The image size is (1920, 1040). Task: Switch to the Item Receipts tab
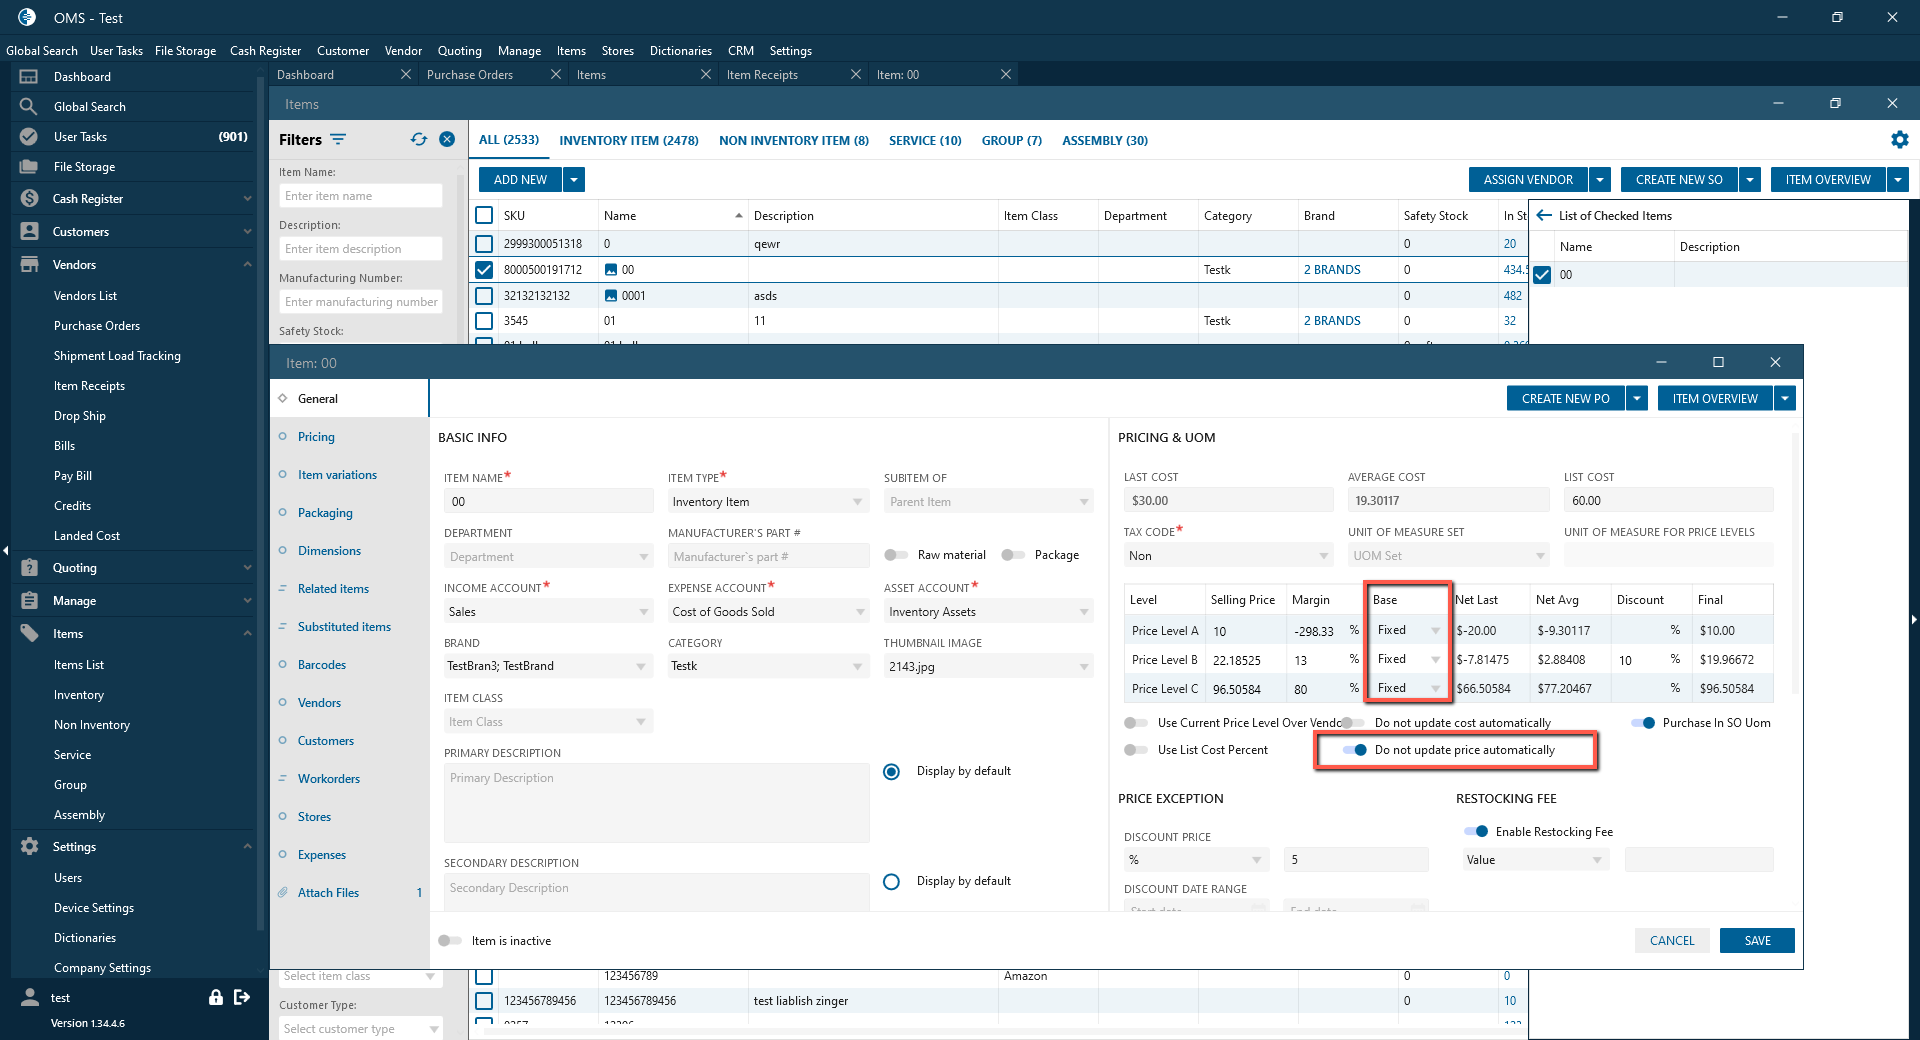tap(762, 75)
